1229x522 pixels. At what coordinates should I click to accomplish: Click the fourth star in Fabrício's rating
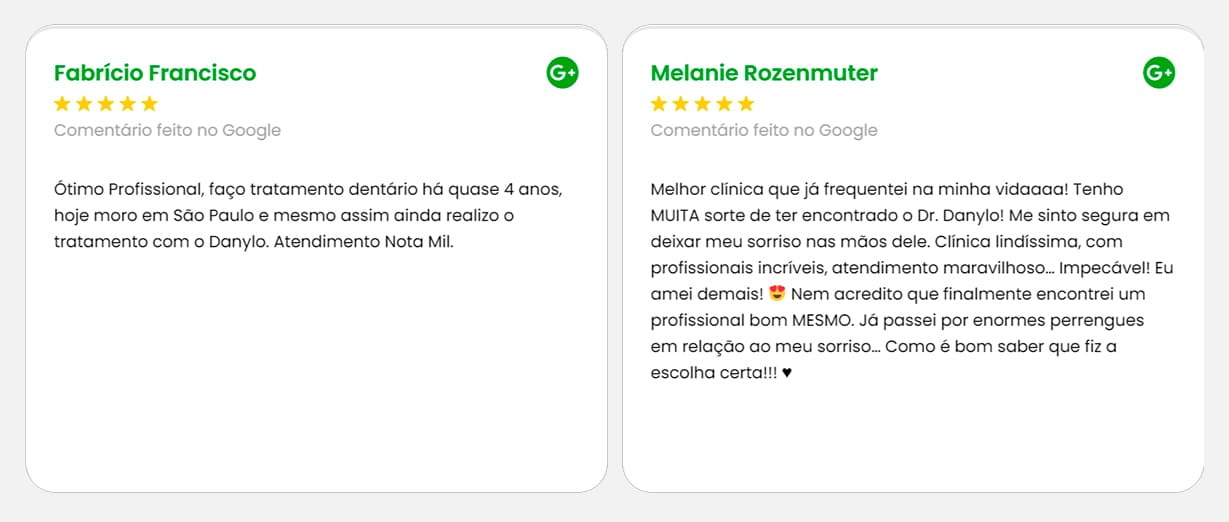128,104
